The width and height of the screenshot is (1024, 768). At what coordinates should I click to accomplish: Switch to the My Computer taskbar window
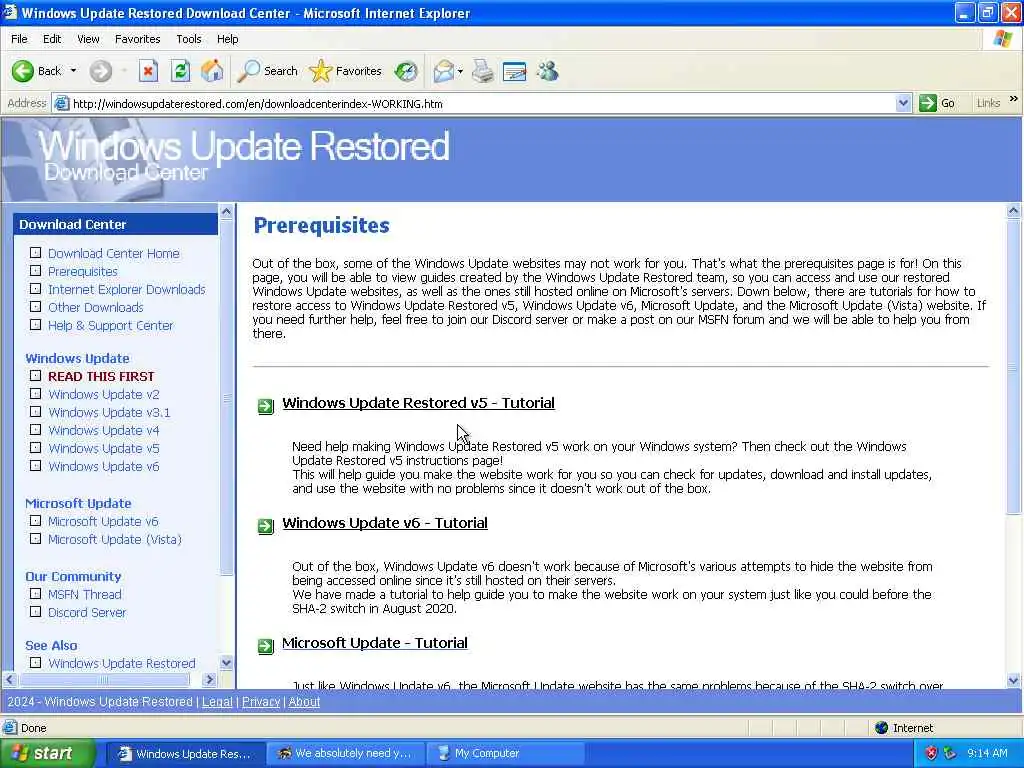click(504, 754)
